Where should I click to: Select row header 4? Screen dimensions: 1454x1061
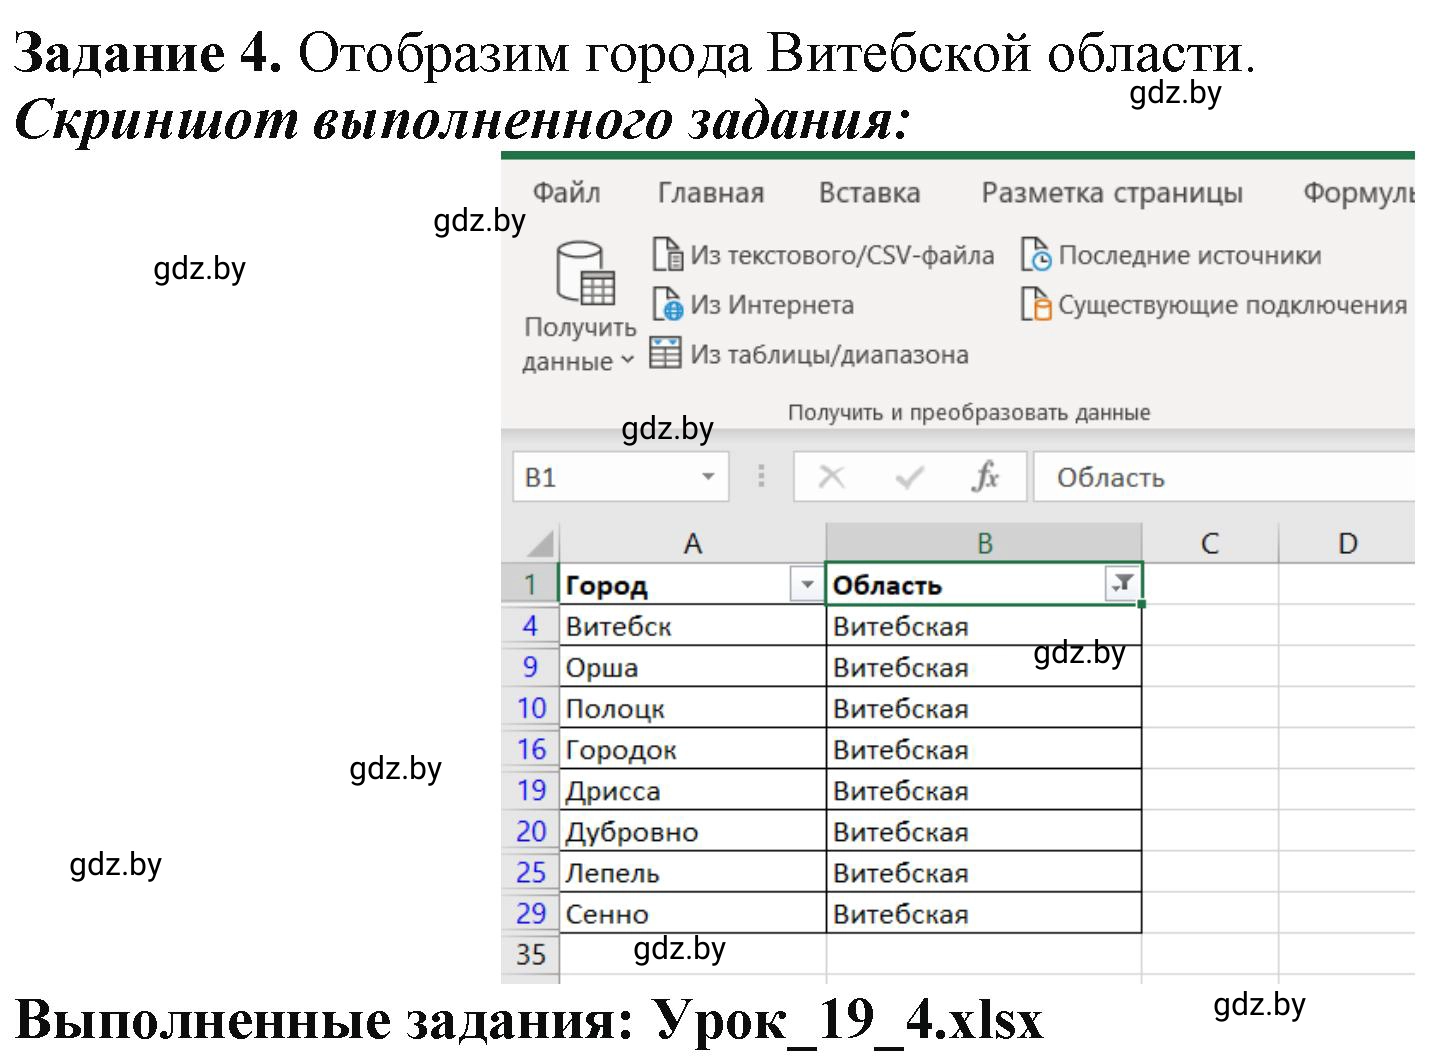coord(530,626)
